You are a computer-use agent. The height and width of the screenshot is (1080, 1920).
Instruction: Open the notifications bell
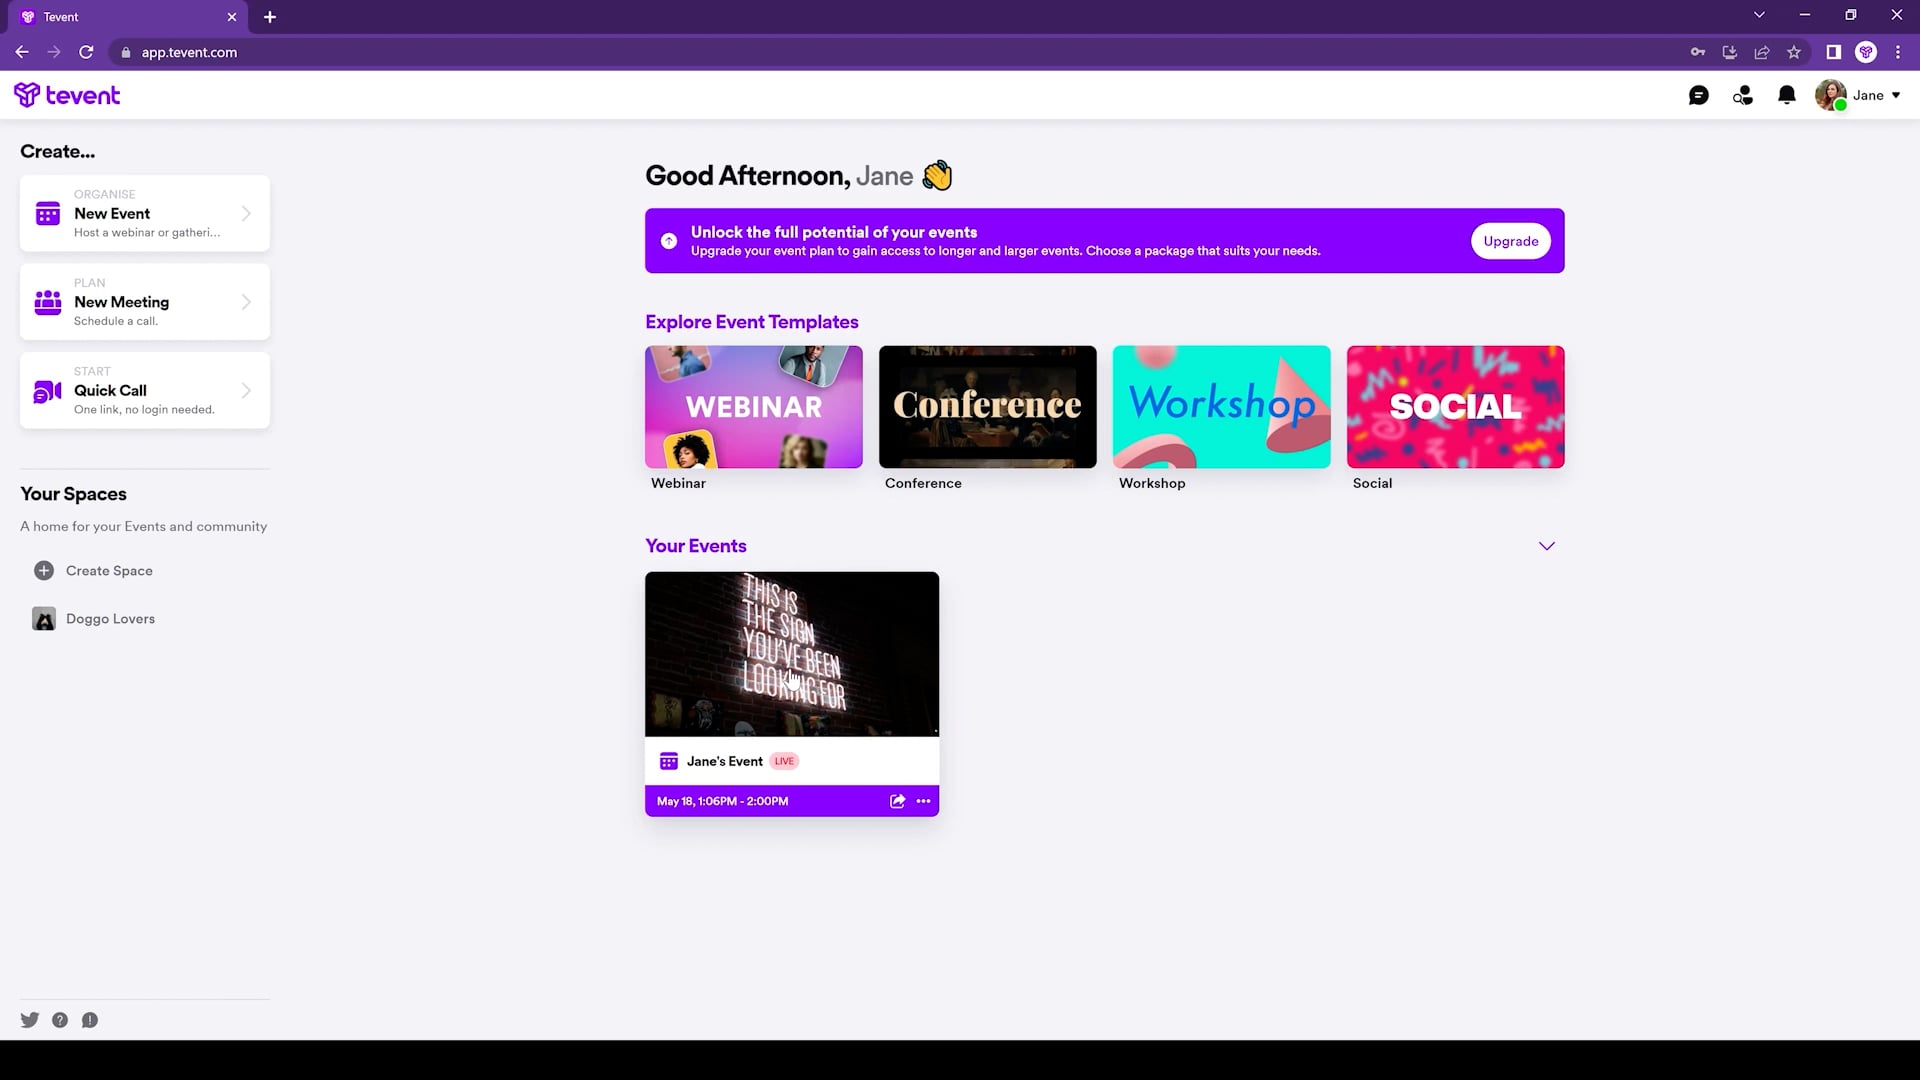tap(1787, 95)
